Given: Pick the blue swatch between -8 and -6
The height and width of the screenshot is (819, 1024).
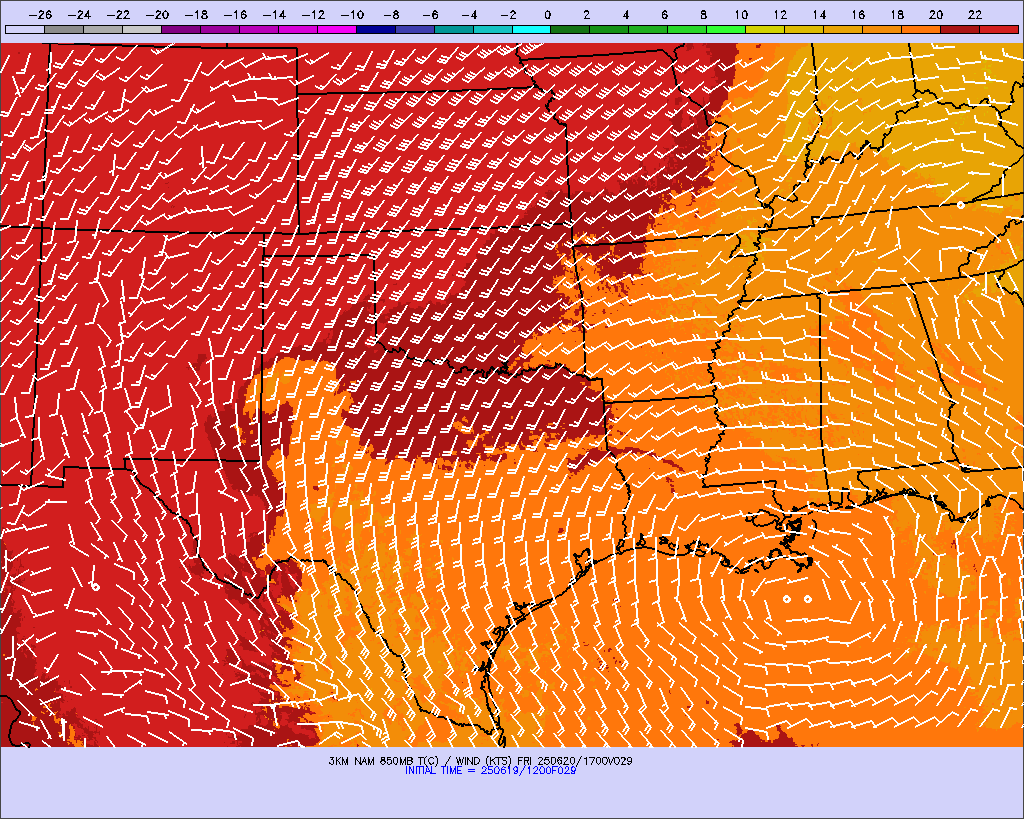Looking at the screenshot, I should pos(415,29).
